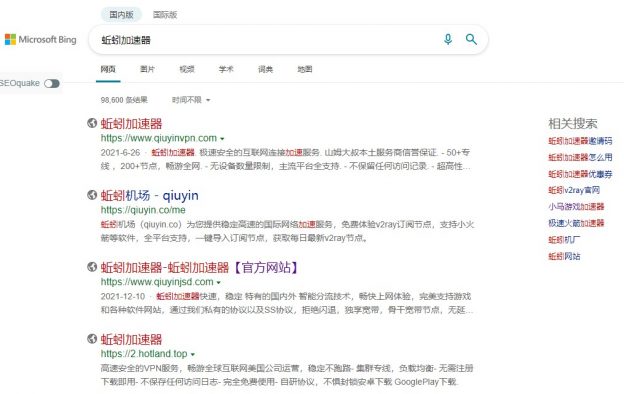Screen dimensions: 624x394
Task: Open the 蚯蚓加速器 title above hotland.top
Action: 131,339
